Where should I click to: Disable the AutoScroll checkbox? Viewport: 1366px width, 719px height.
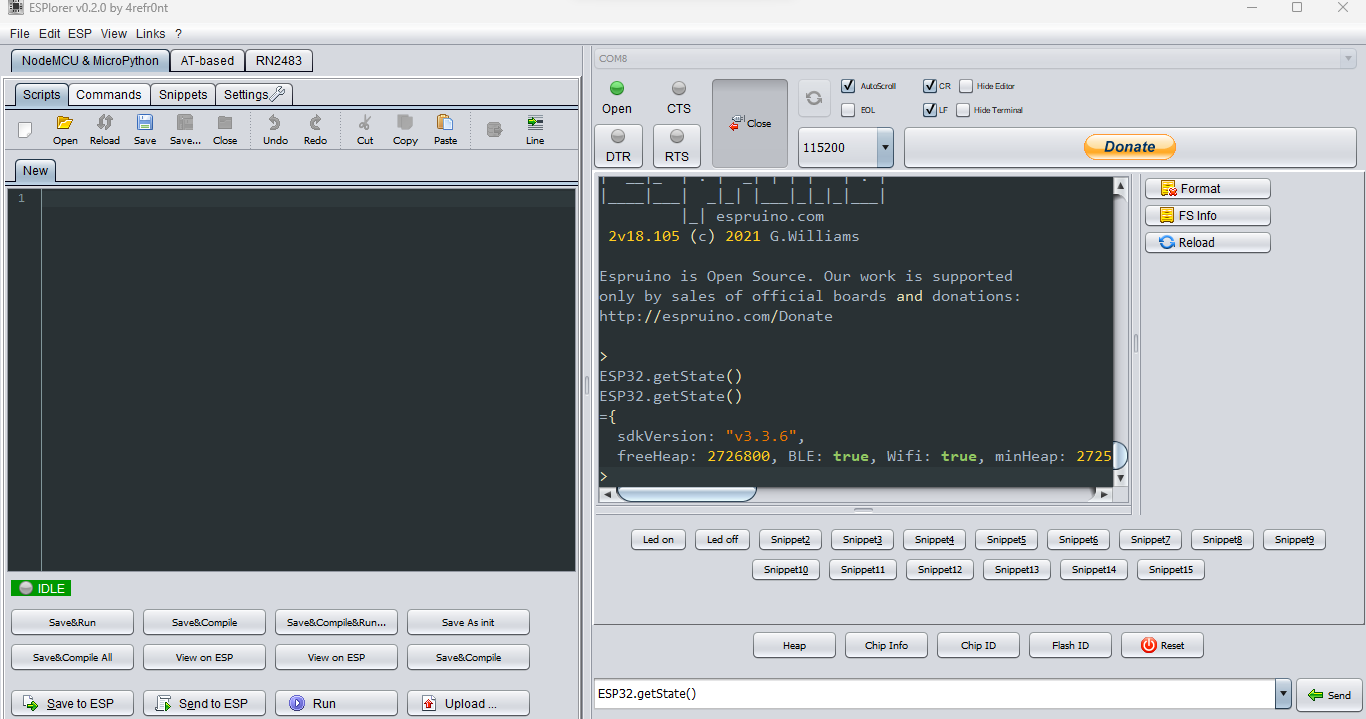pyautogui.click(x=848, y=86)
